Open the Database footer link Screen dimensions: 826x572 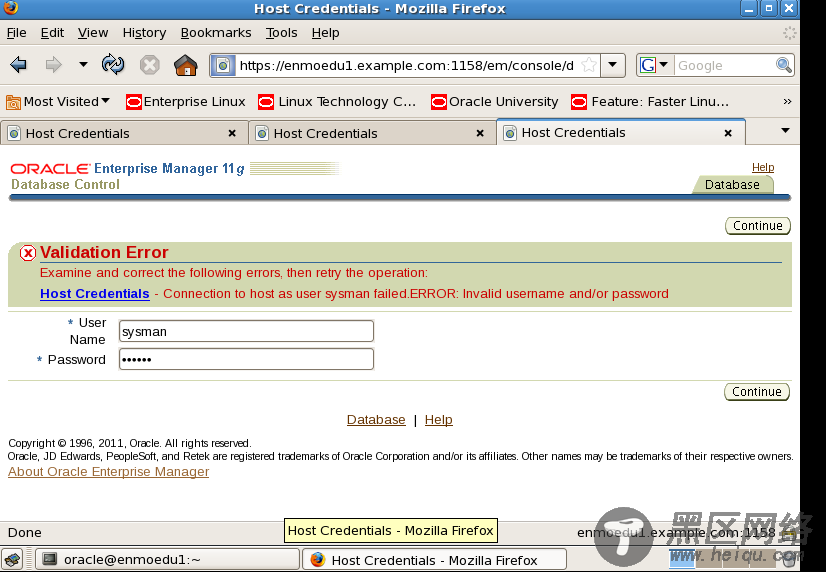coord(376,420)
